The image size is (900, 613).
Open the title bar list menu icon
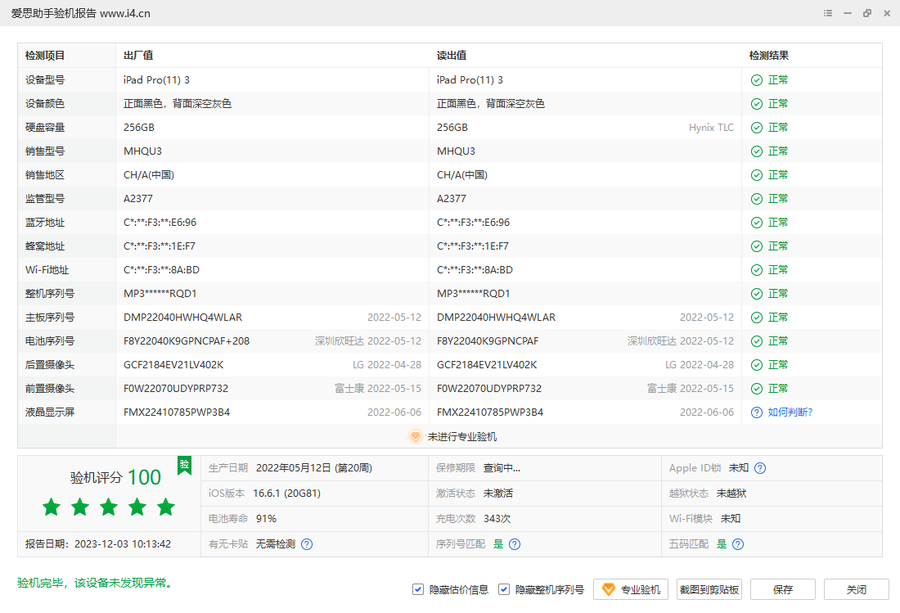[828, 13]
